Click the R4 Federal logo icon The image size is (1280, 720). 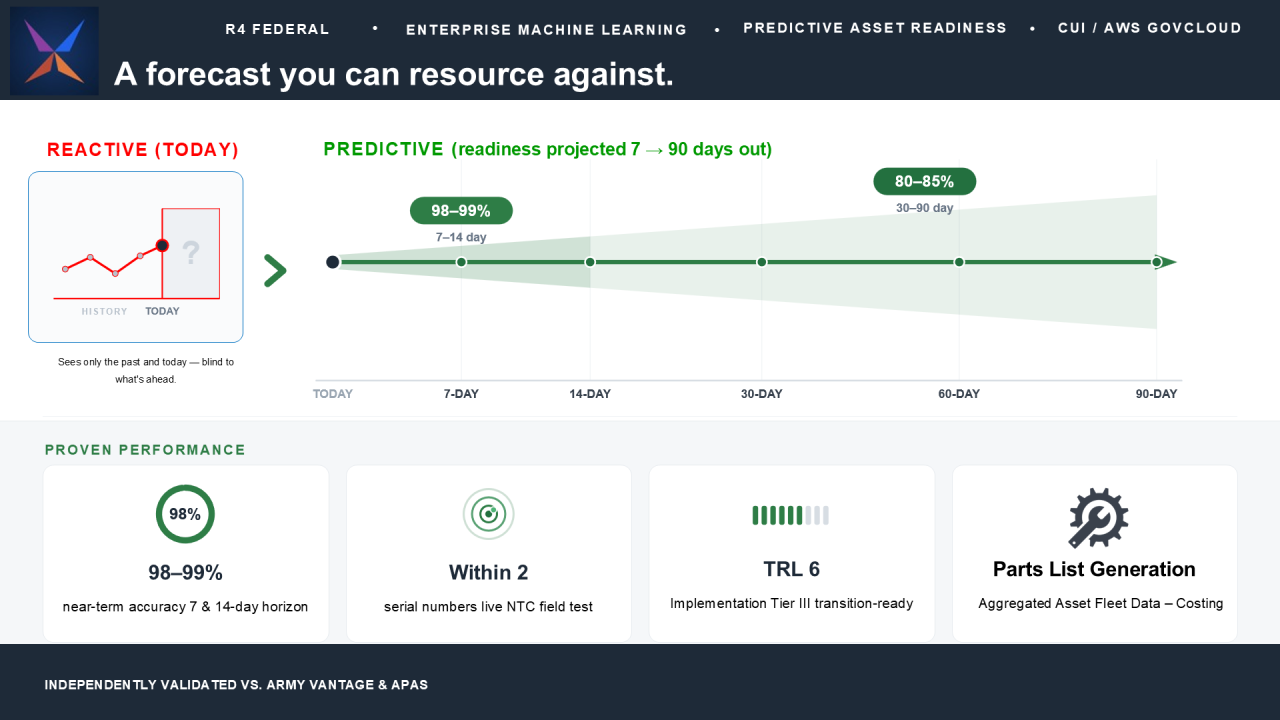tap(54, 51)
